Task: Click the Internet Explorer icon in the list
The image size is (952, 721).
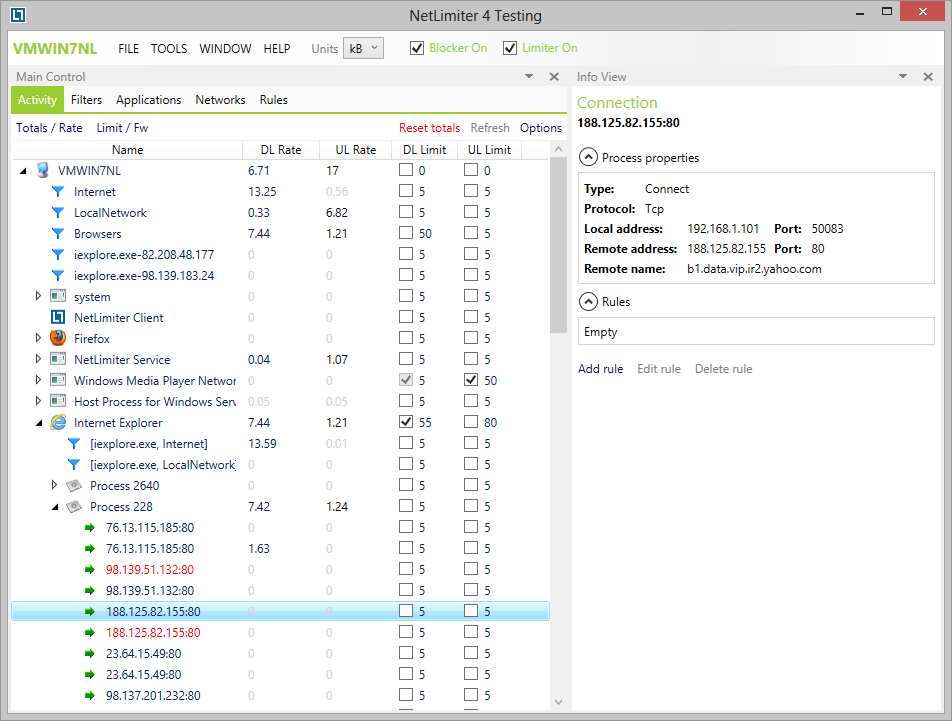Action: 58,422
